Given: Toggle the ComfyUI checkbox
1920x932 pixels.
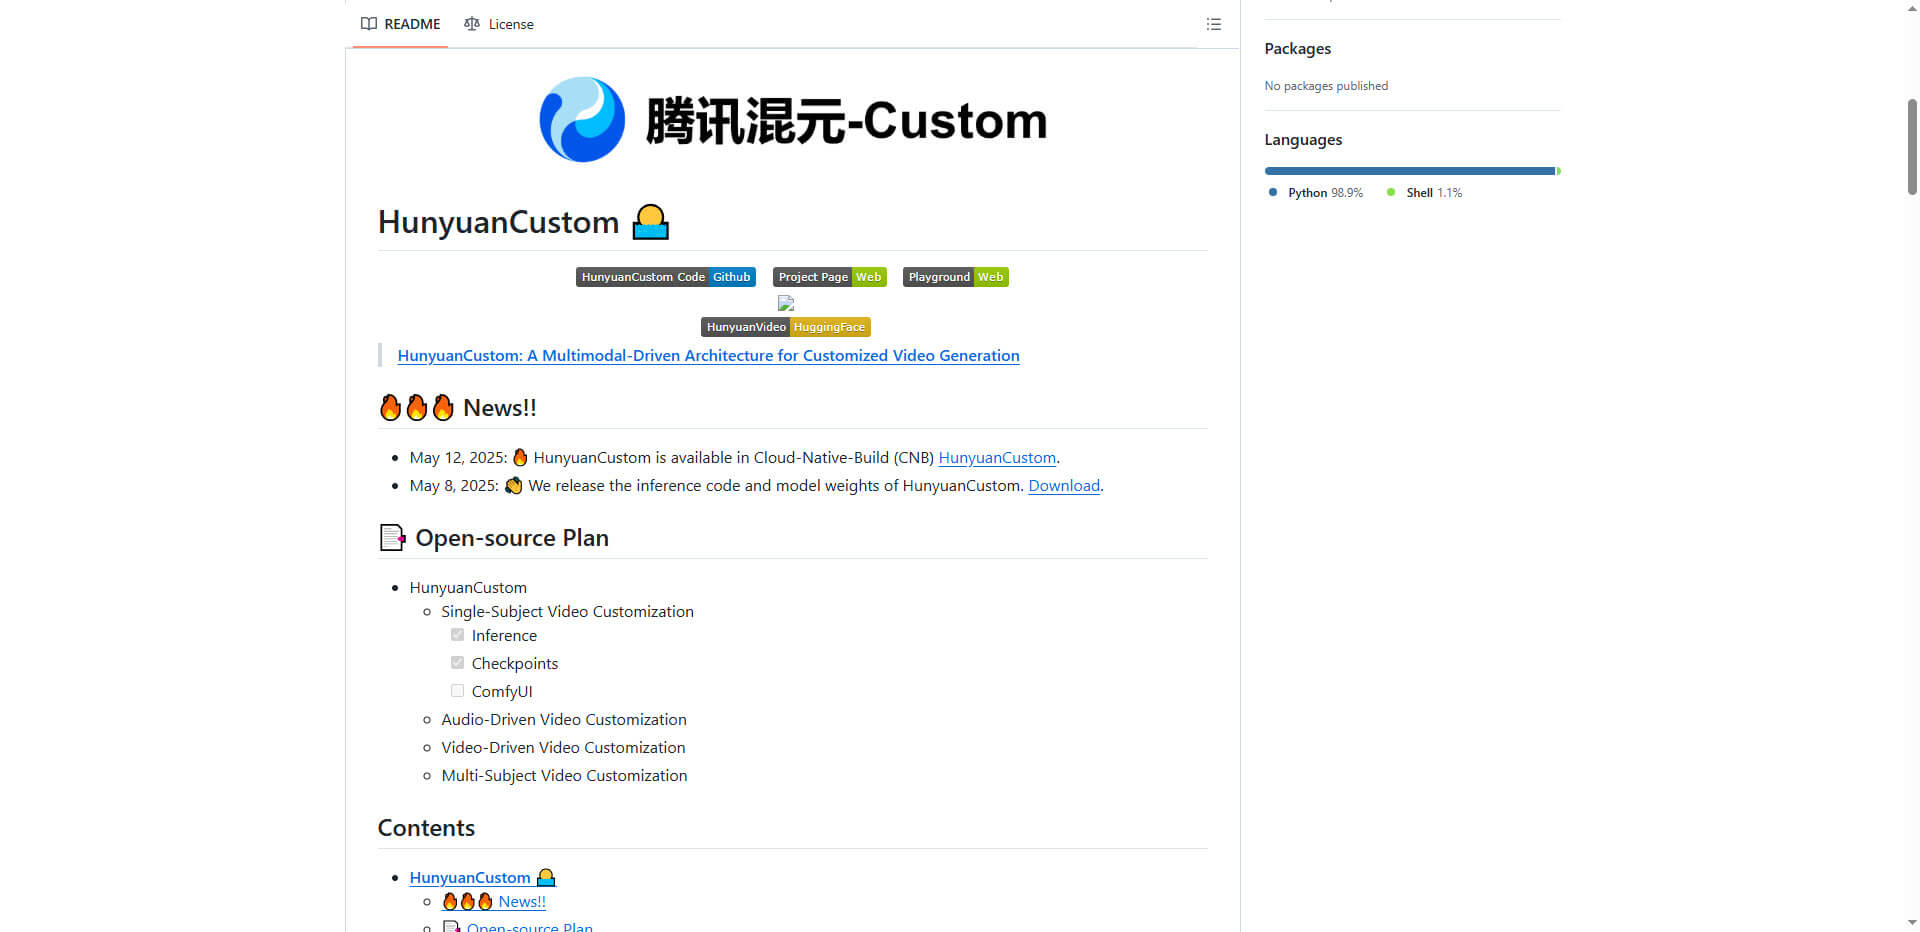Looking at the screenshot, I should pyautogui.click(x=457, y=691).
